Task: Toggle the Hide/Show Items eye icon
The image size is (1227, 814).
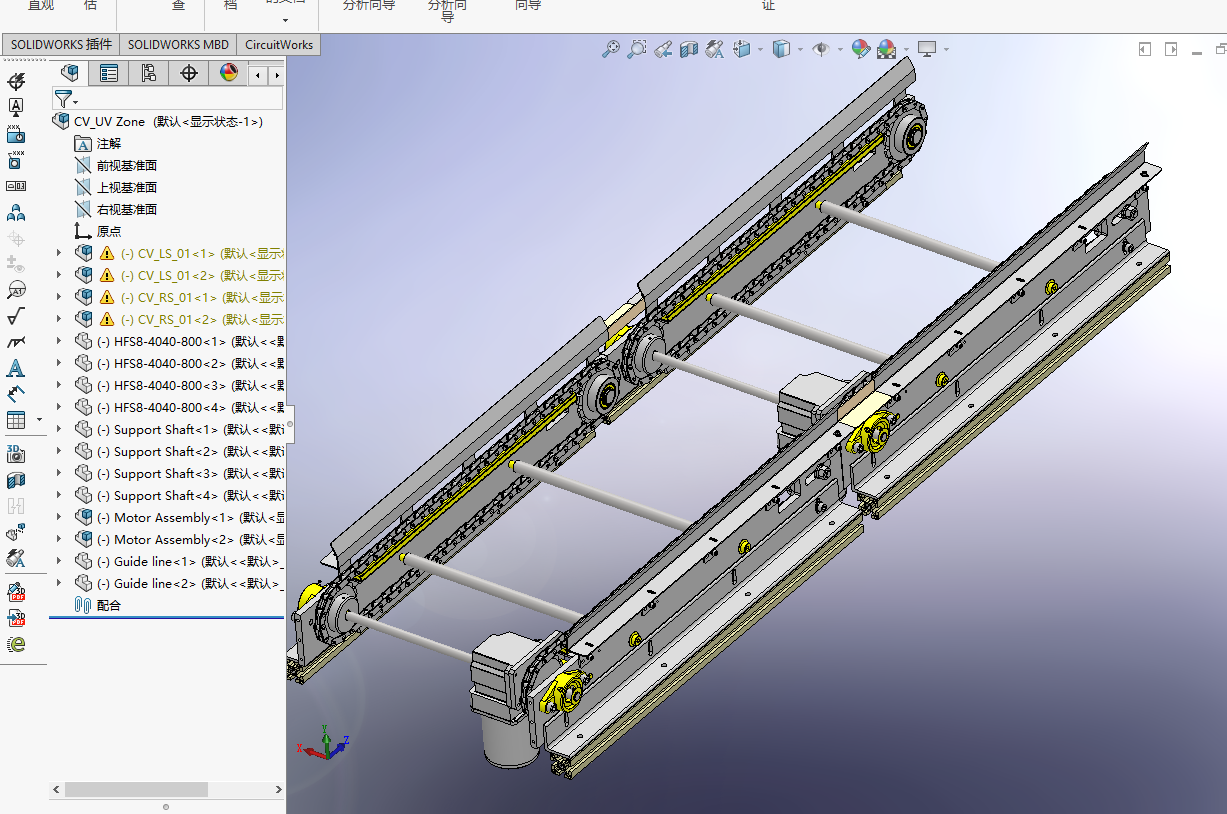Action: point(821,48)
